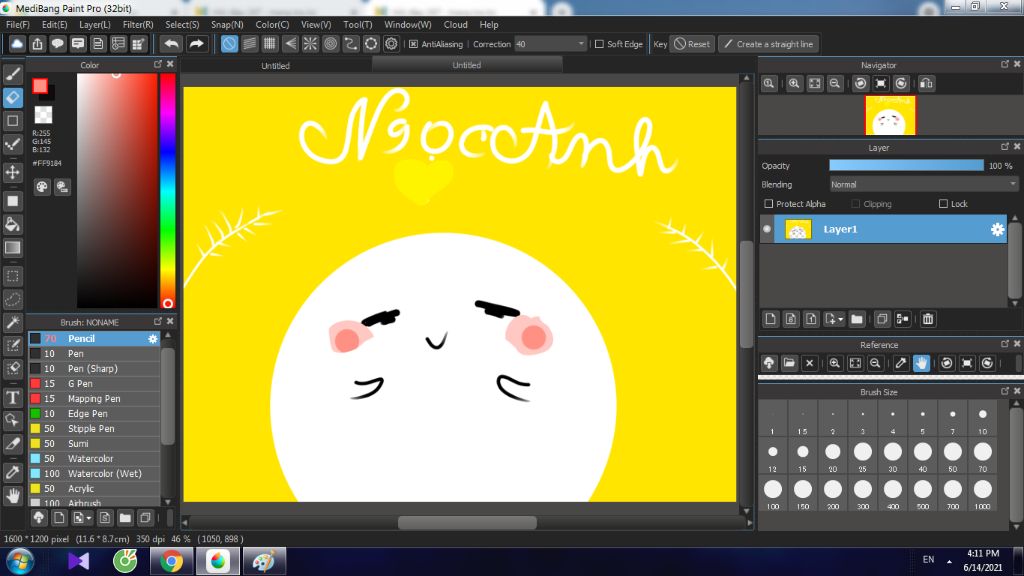Image resolution: width=1024 pixels, height=576 pixels.
Task: Expand add-layer dropdown arrow in Layer panel
Action: click(840, 319)
